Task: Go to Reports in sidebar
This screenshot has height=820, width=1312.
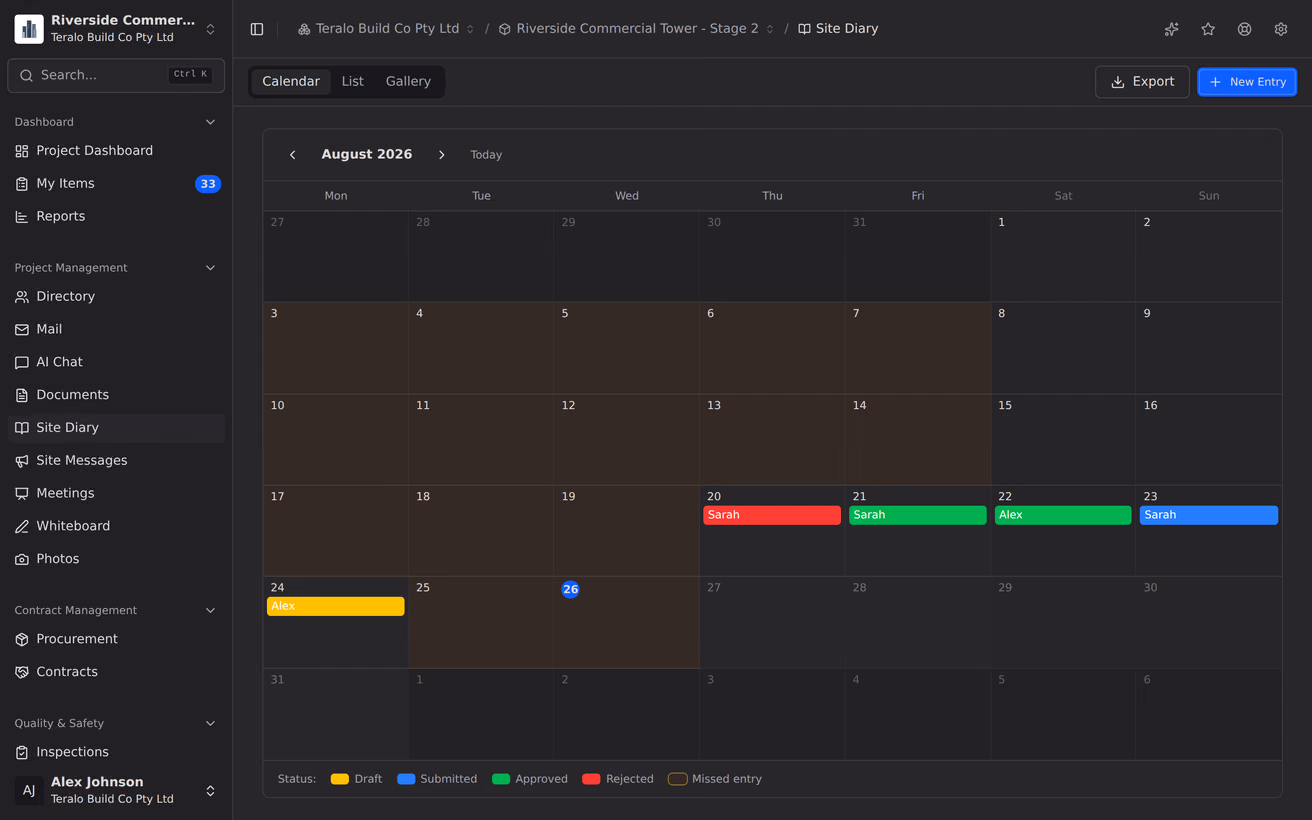Action: (116, 216)
